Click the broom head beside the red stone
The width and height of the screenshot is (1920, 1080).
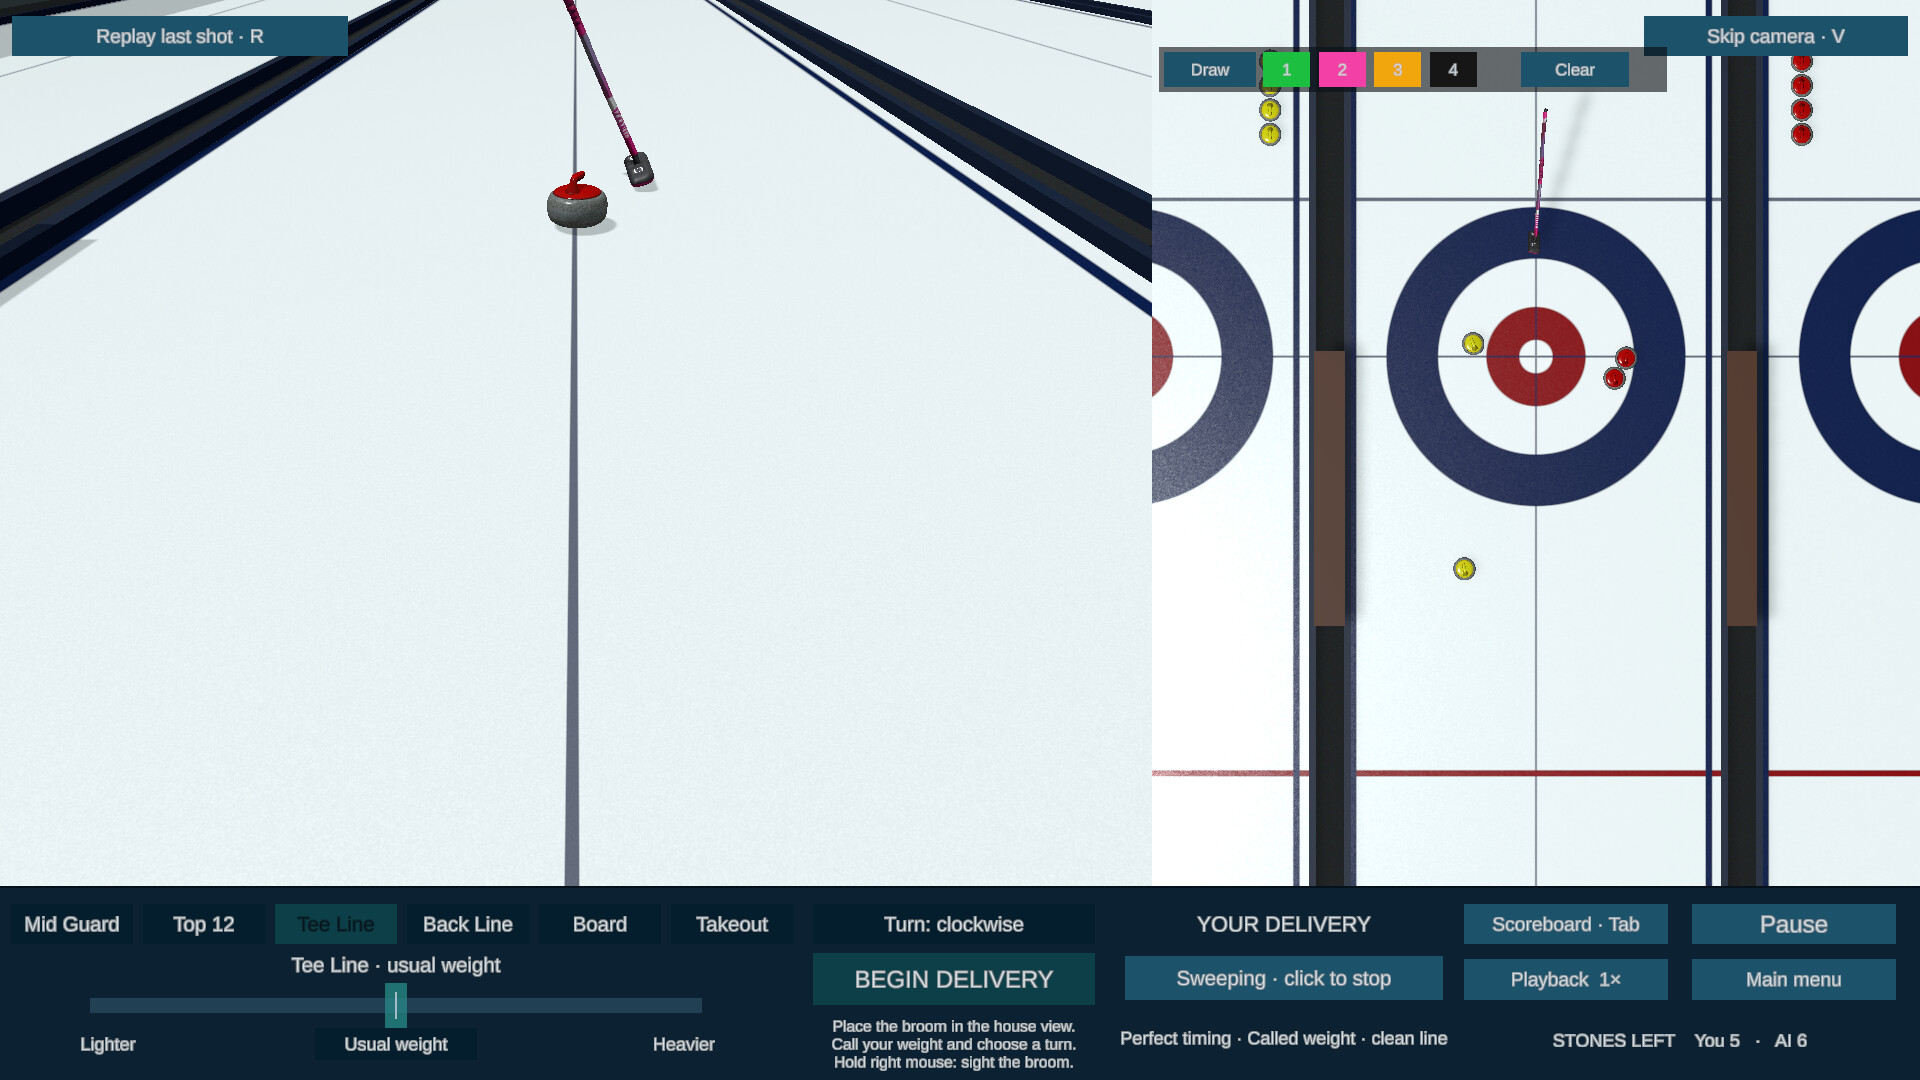[x=639, y=170]
